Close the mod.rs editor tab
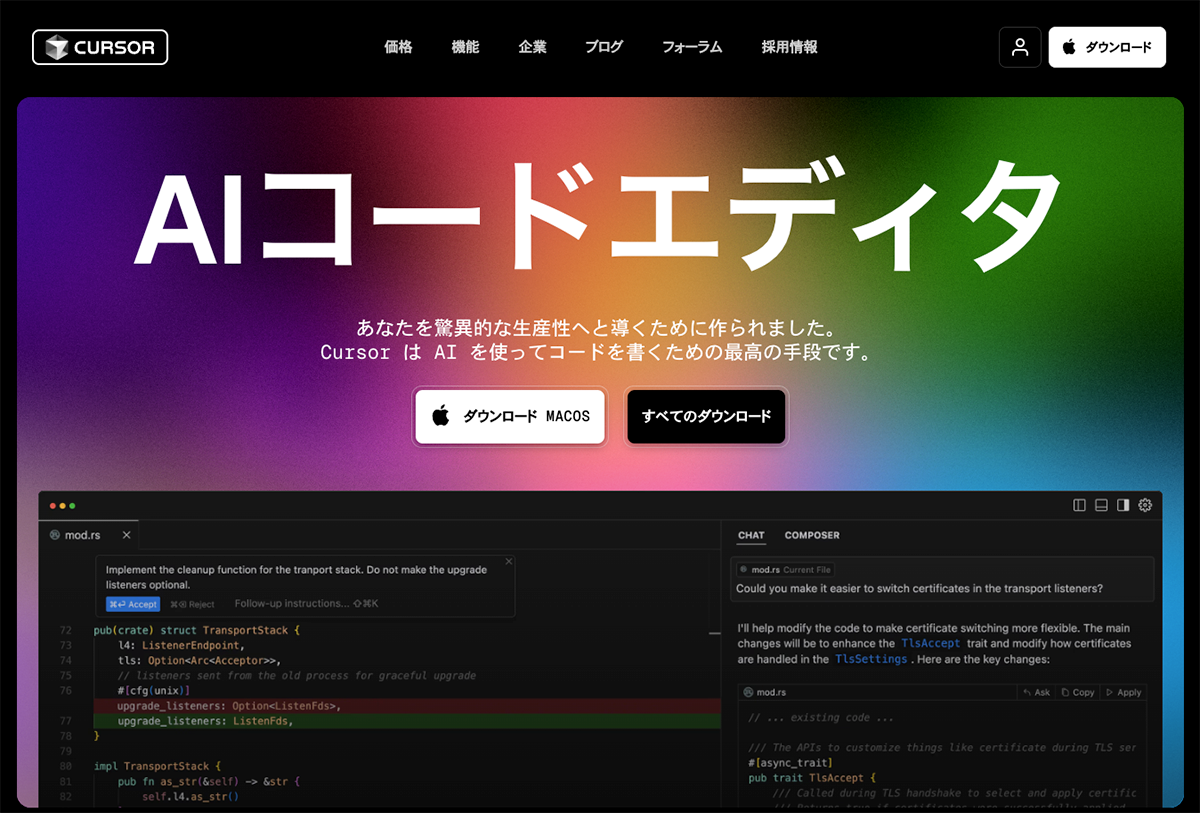 pos(125,535)
